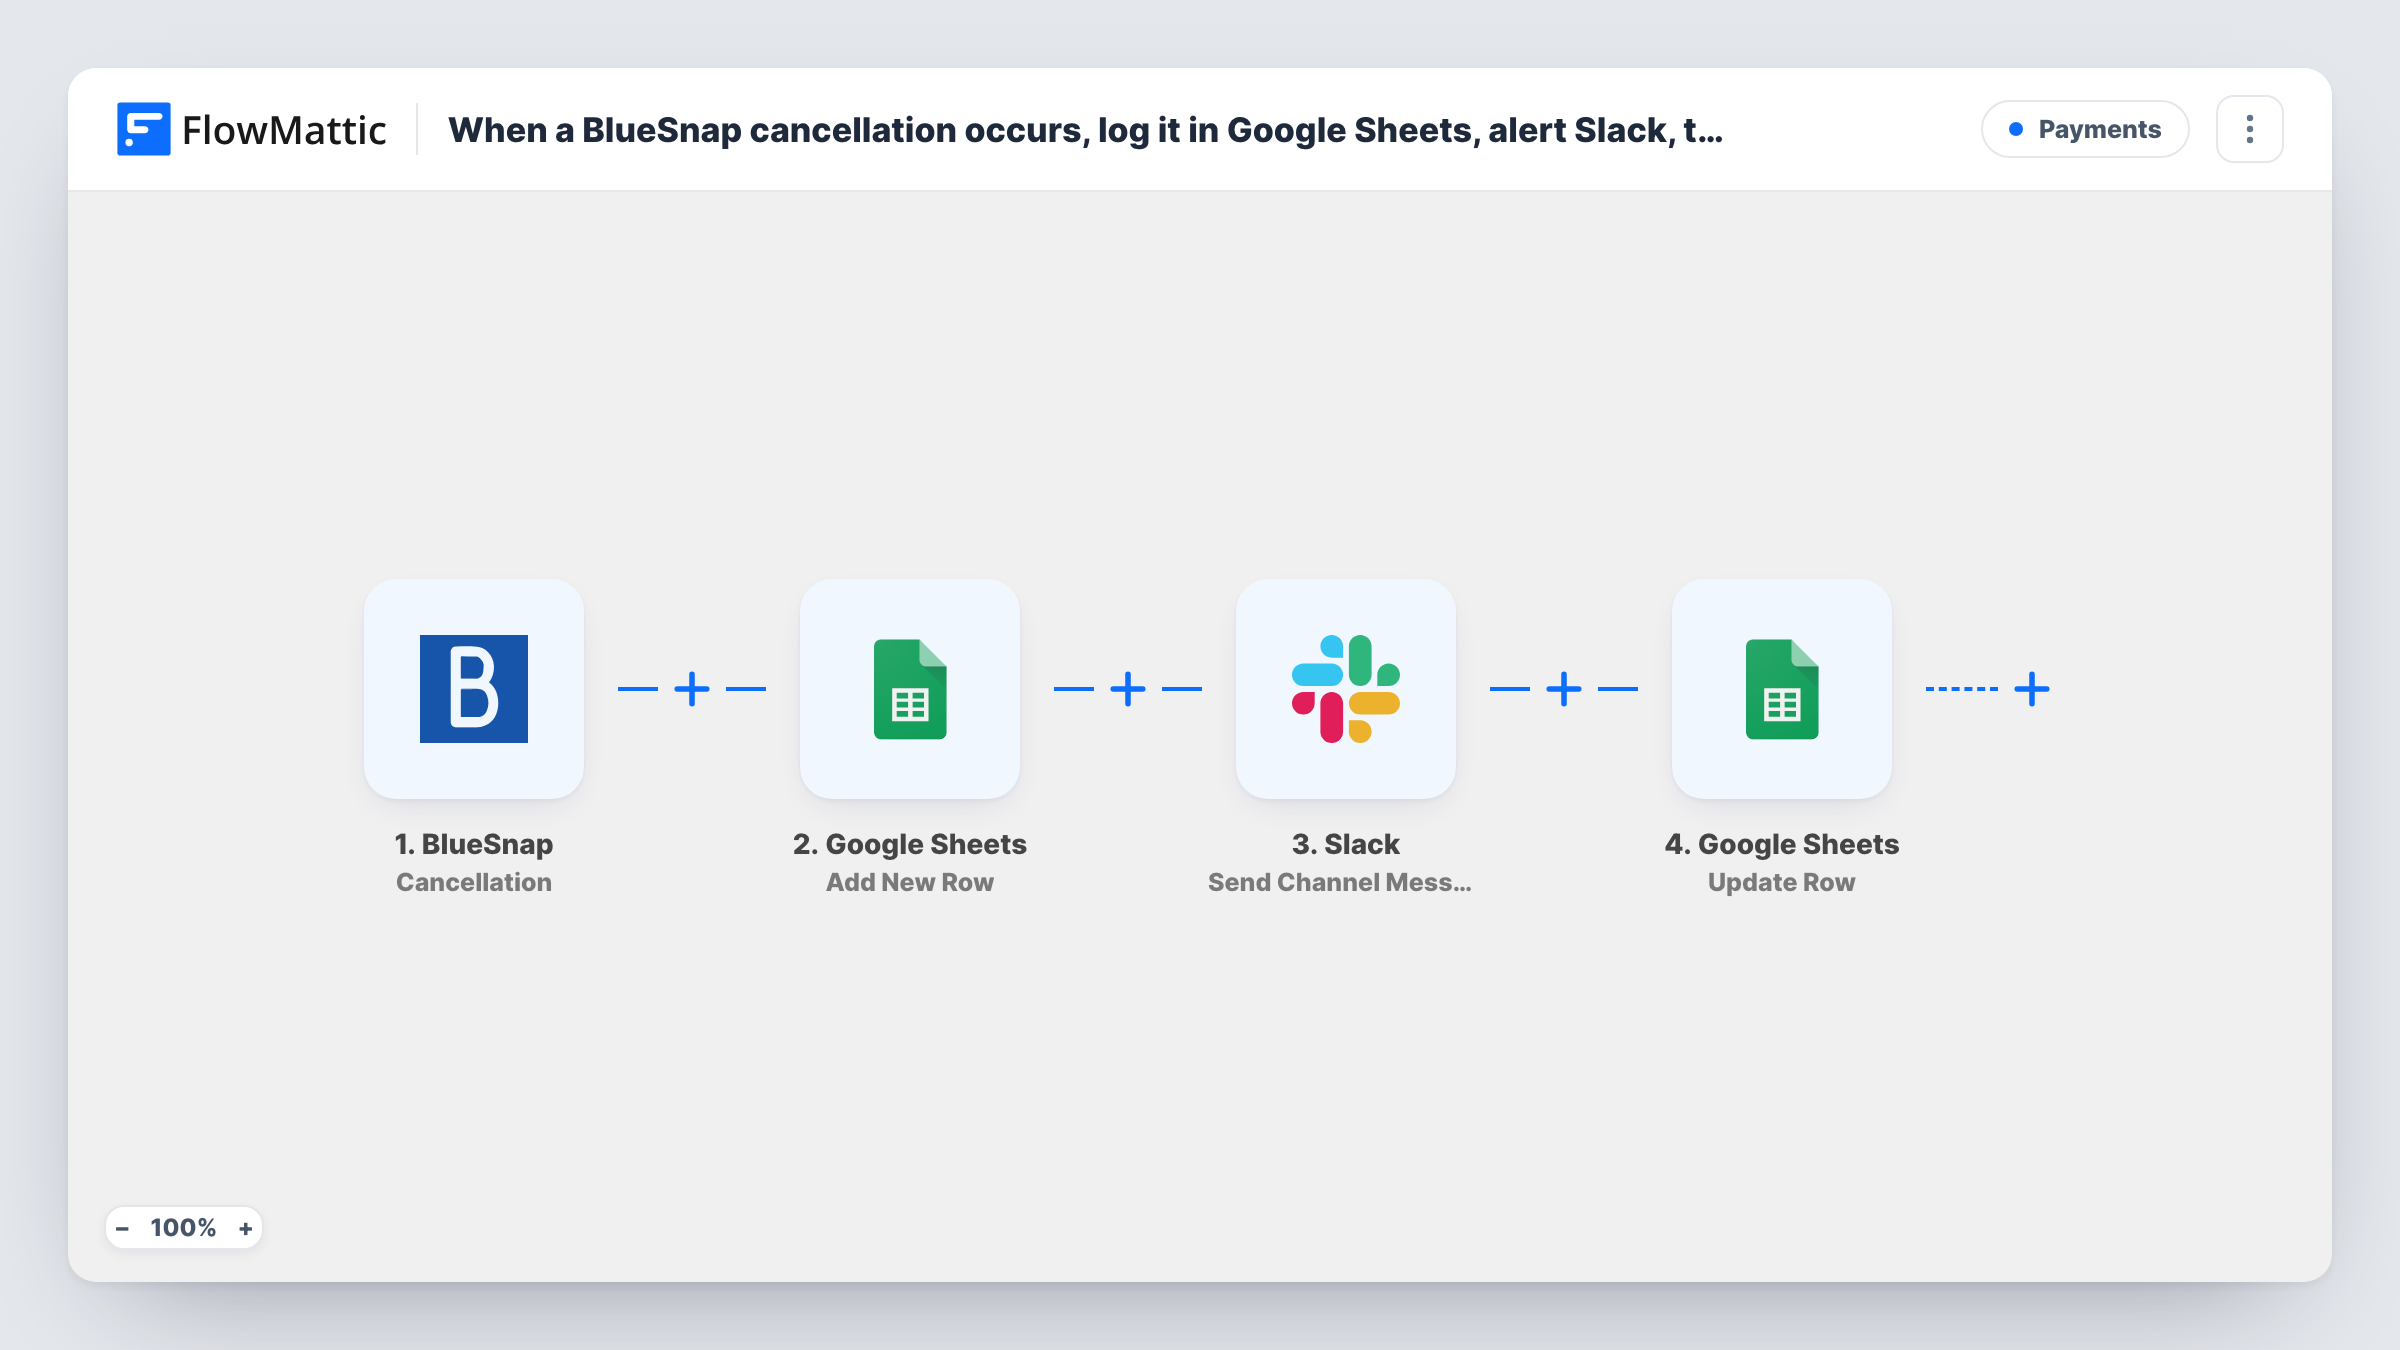2400x1350 pixels.
Task: Click the Payments tag badge
Action: [2085, 129]
